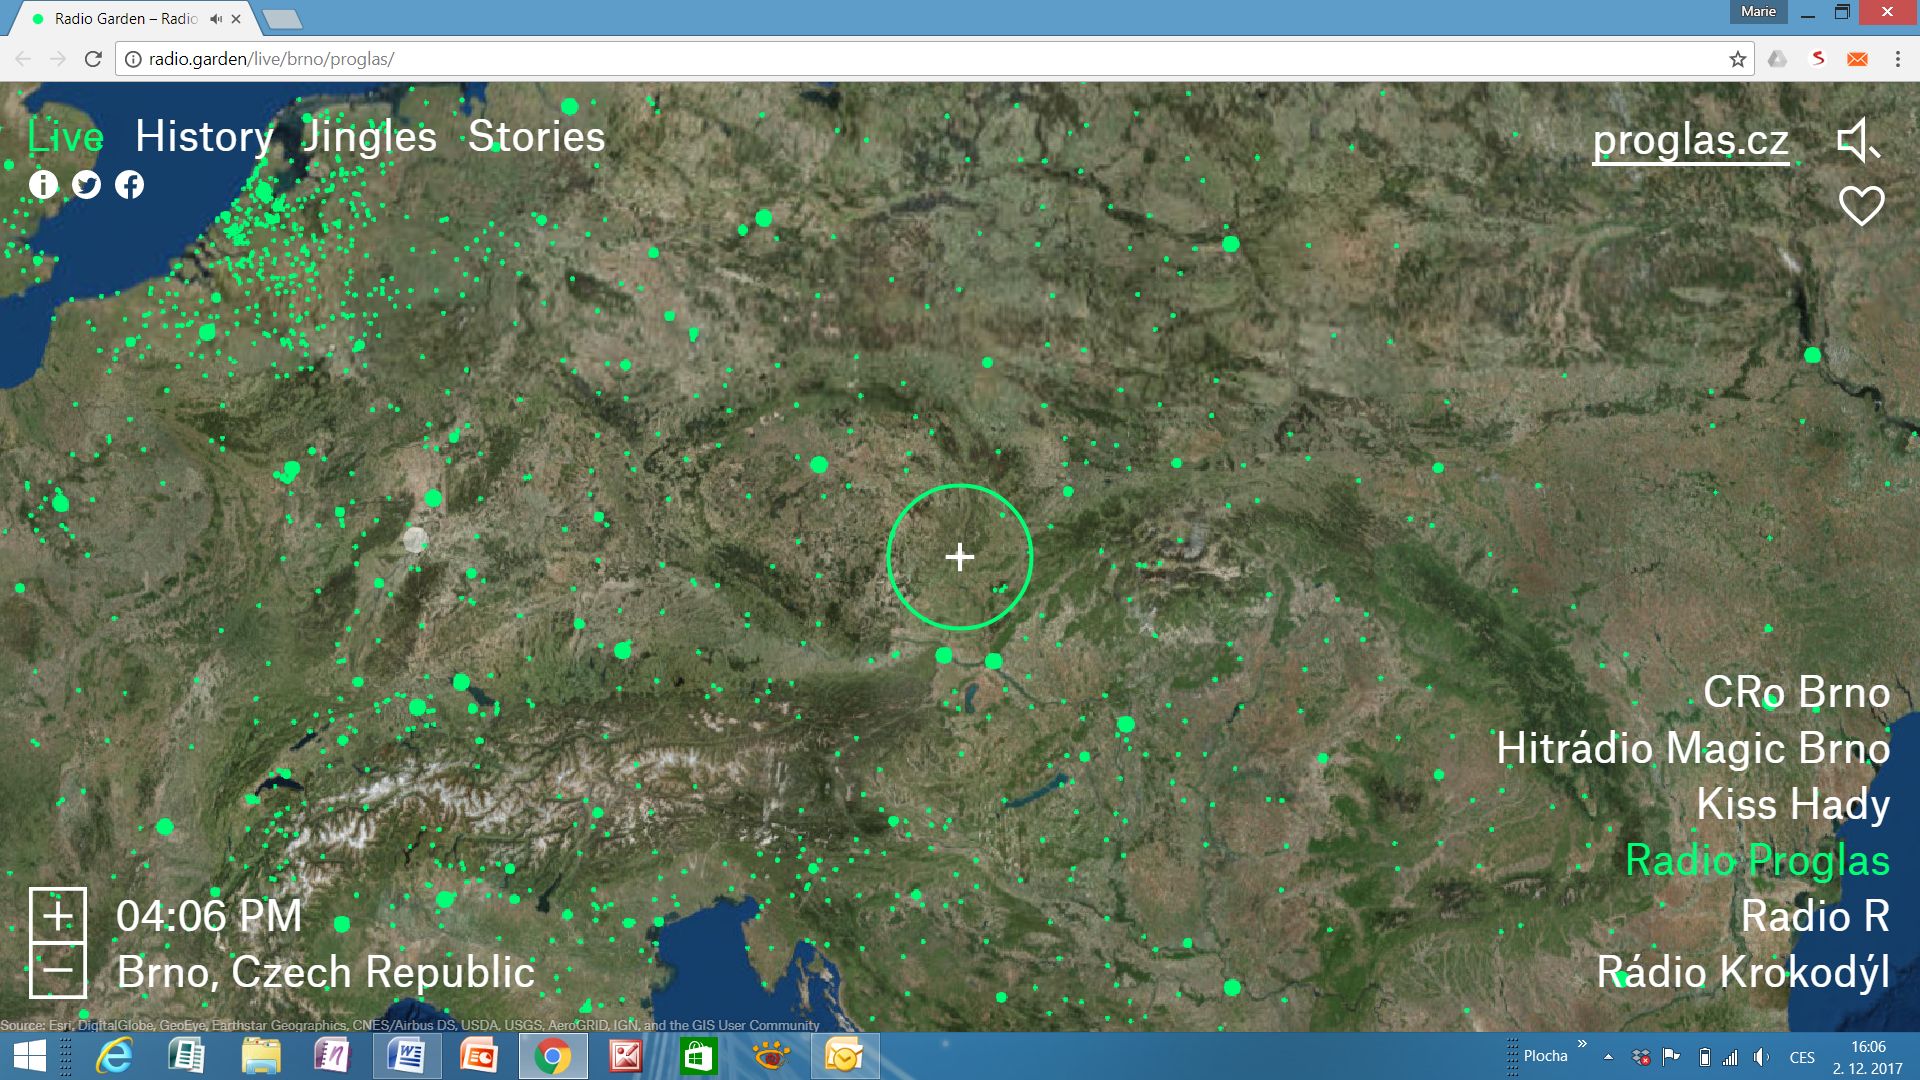Open OneNote from the taskbar

[333, 1056]
